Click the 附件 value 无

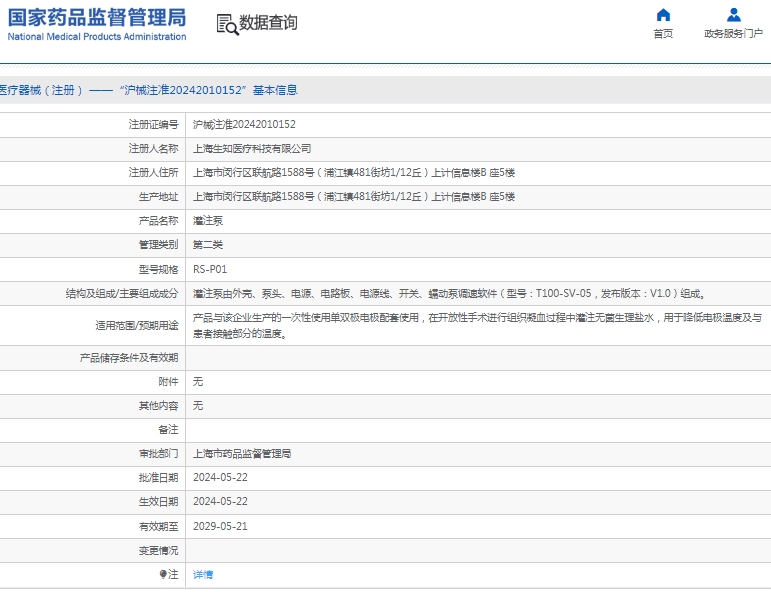(x=198, y=382)
